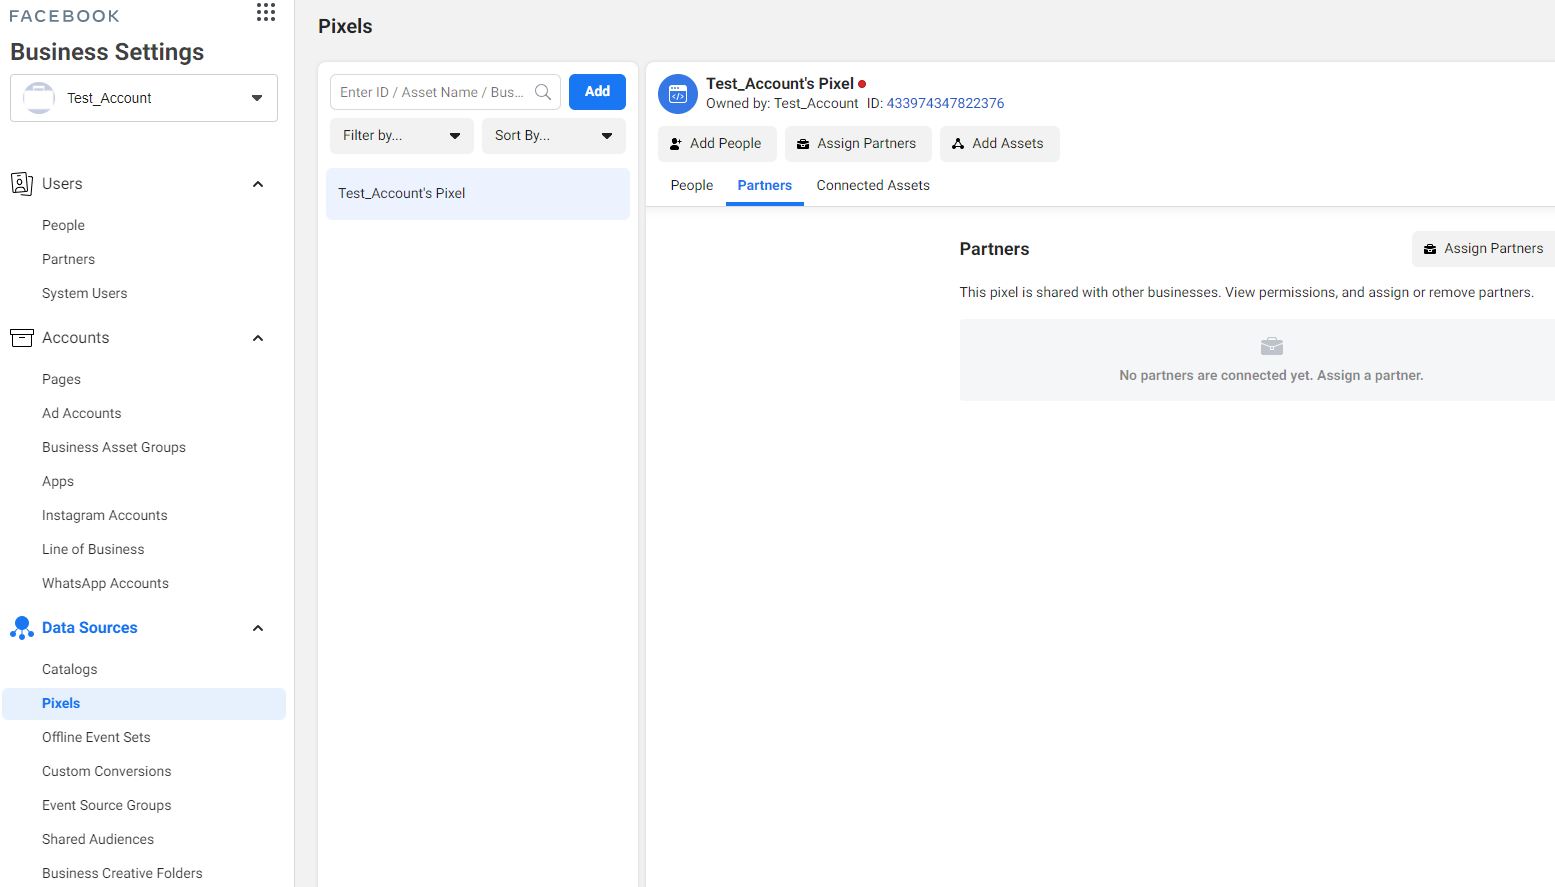Collapse the Users section

pyautogui.click(x=258, y=184)
